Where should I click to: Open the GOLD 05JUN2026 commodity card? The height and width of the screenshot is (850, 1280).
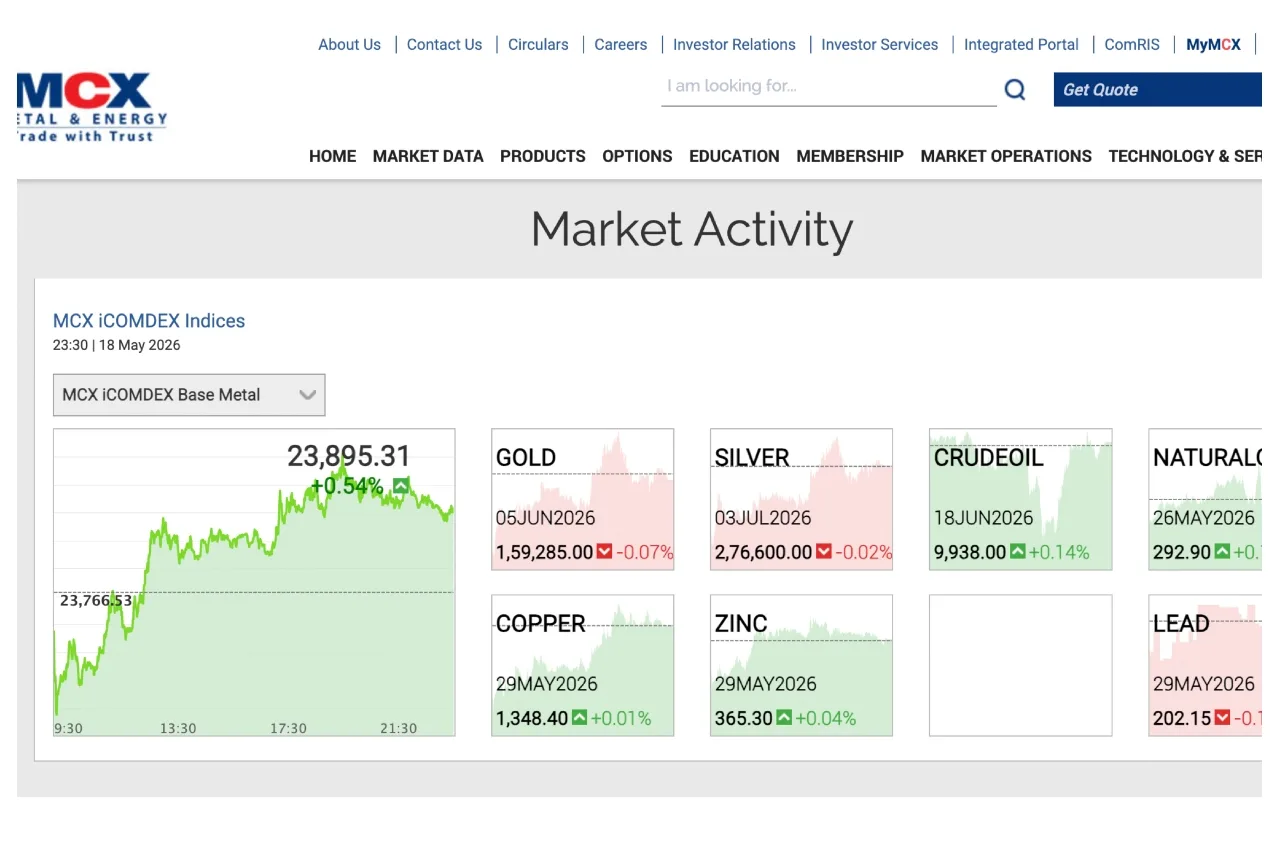(x=583, y=500)
